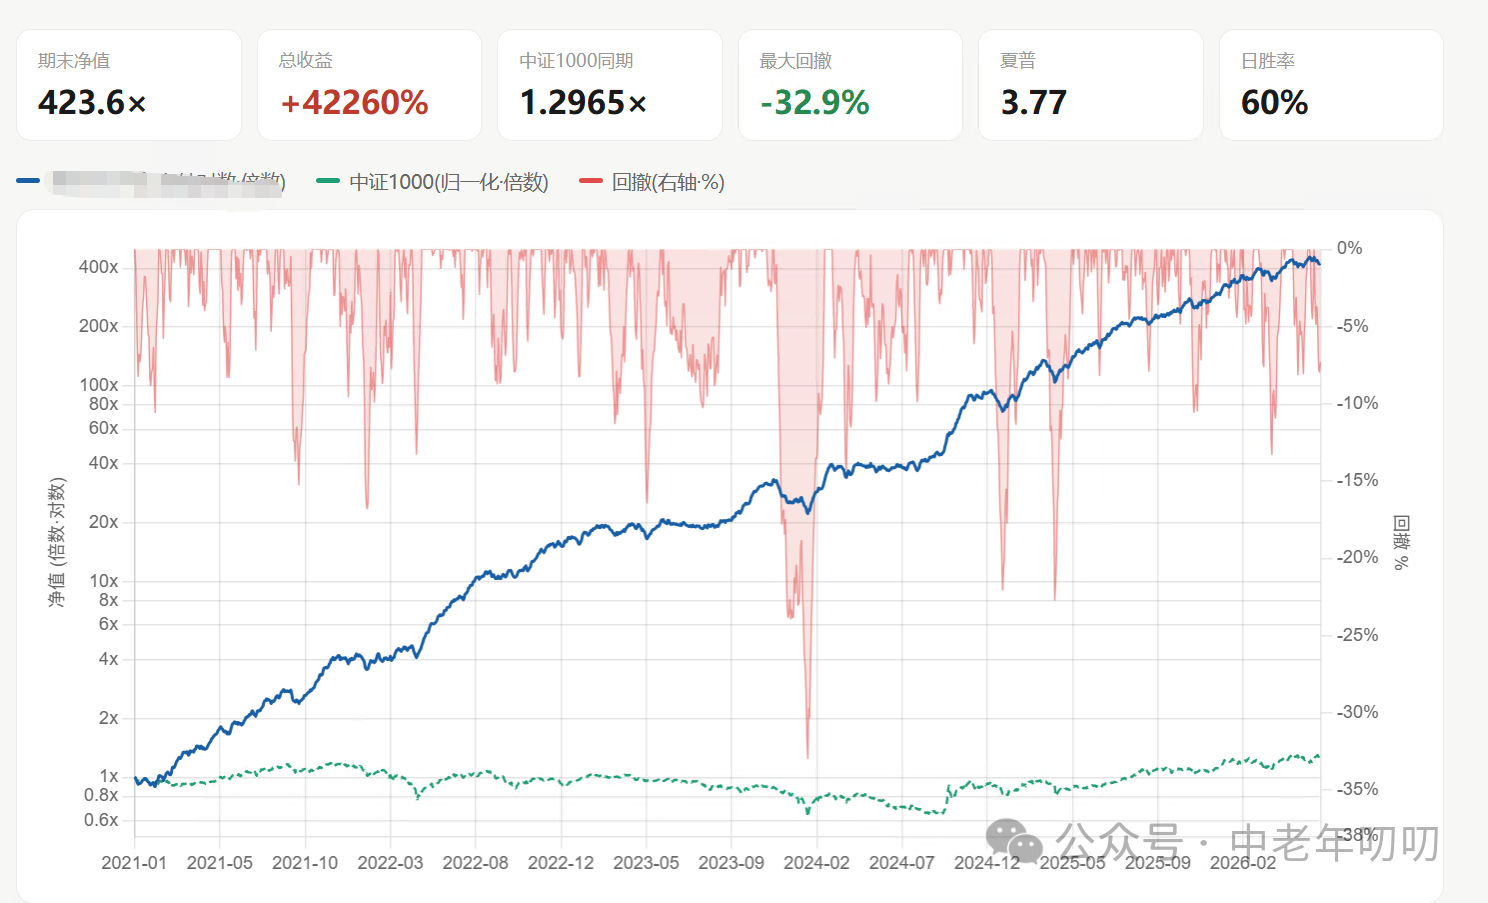Viewport: 1488px width, 903px height.
Task: Click the 200x left axis label
Action: pyautogui.click(x=99, y=326)
